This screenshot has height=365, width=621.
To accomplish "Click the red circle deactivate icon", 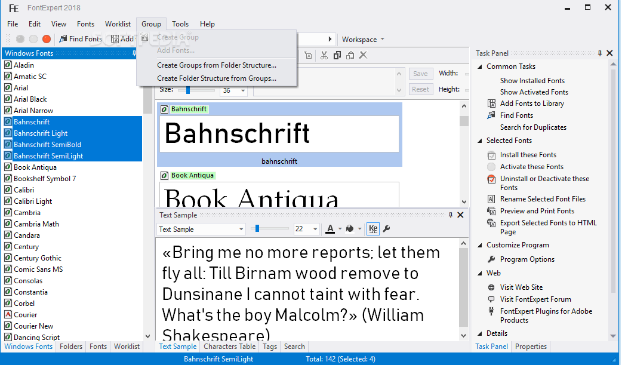I will point(46,39).
